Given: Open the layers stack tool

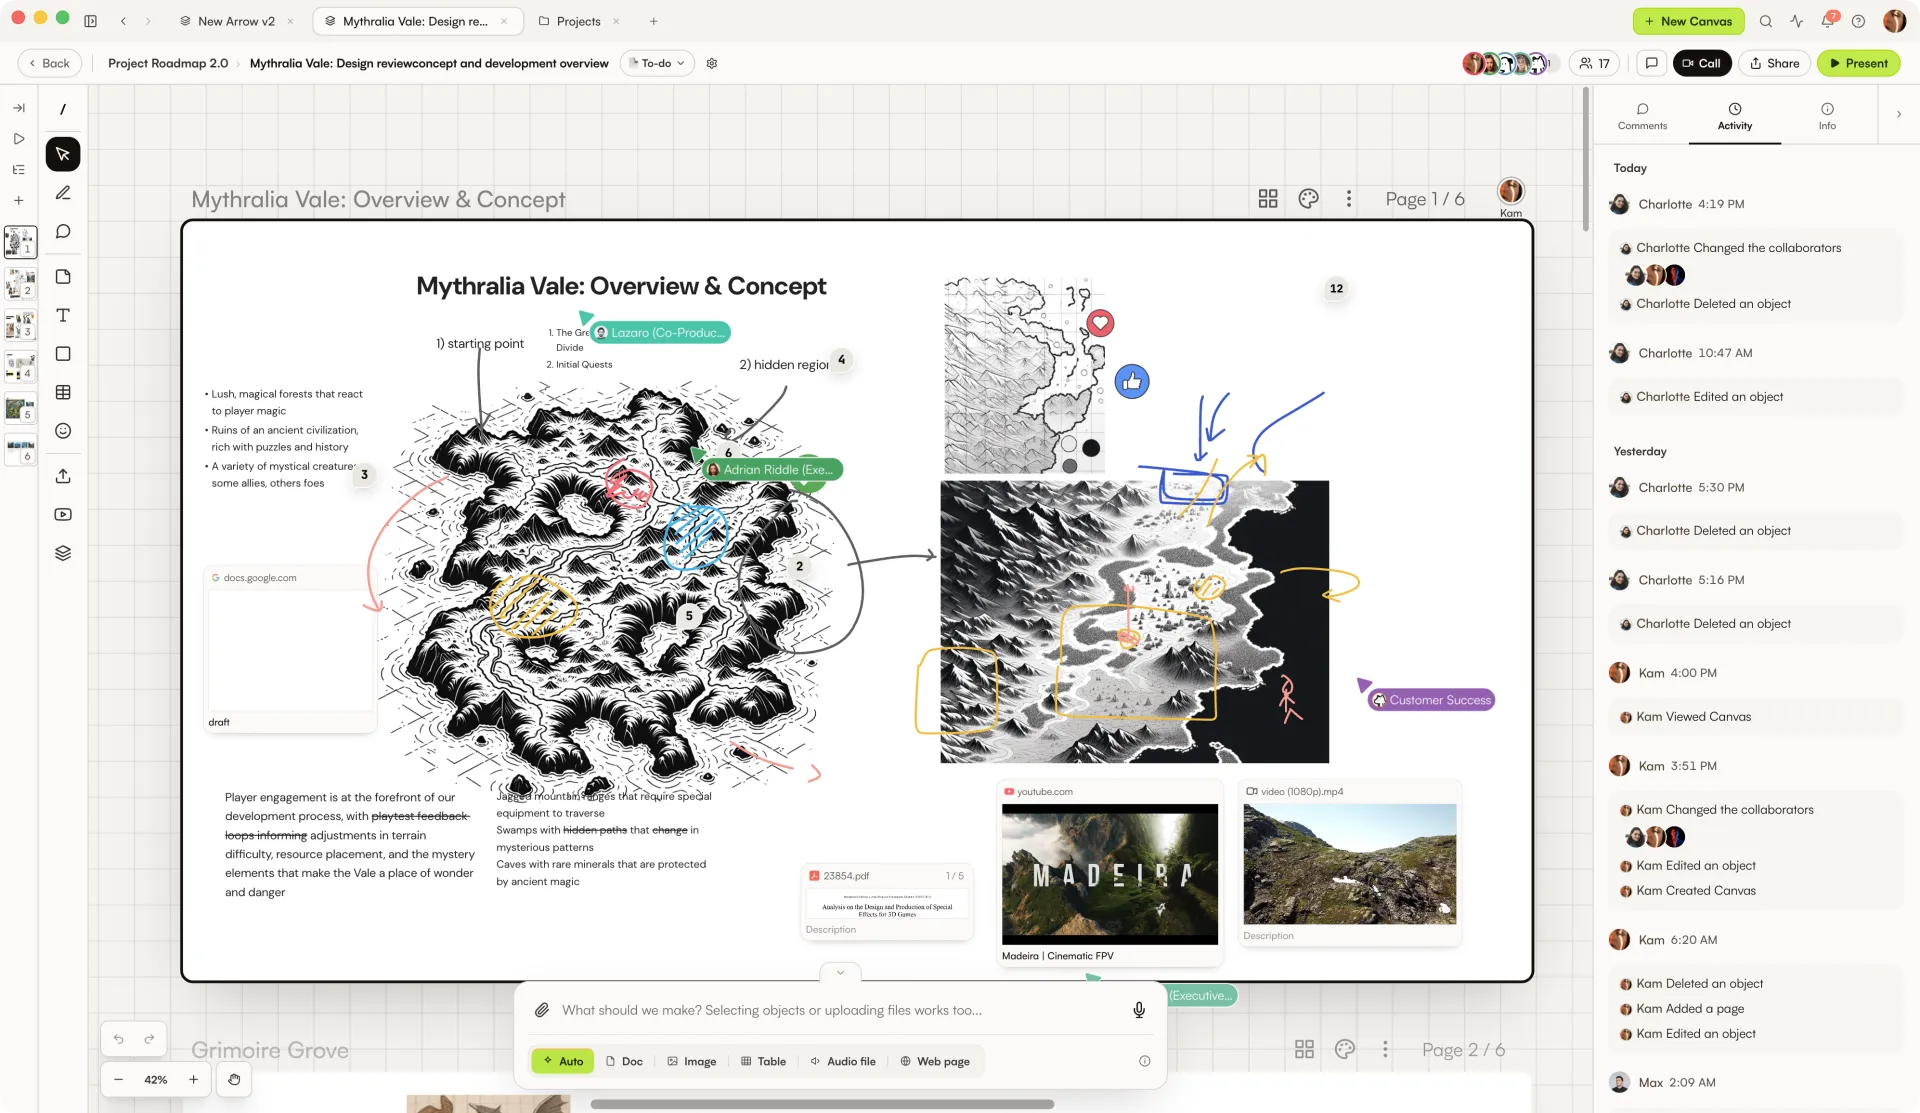Looking at the screenshot, I should [63, 553].
